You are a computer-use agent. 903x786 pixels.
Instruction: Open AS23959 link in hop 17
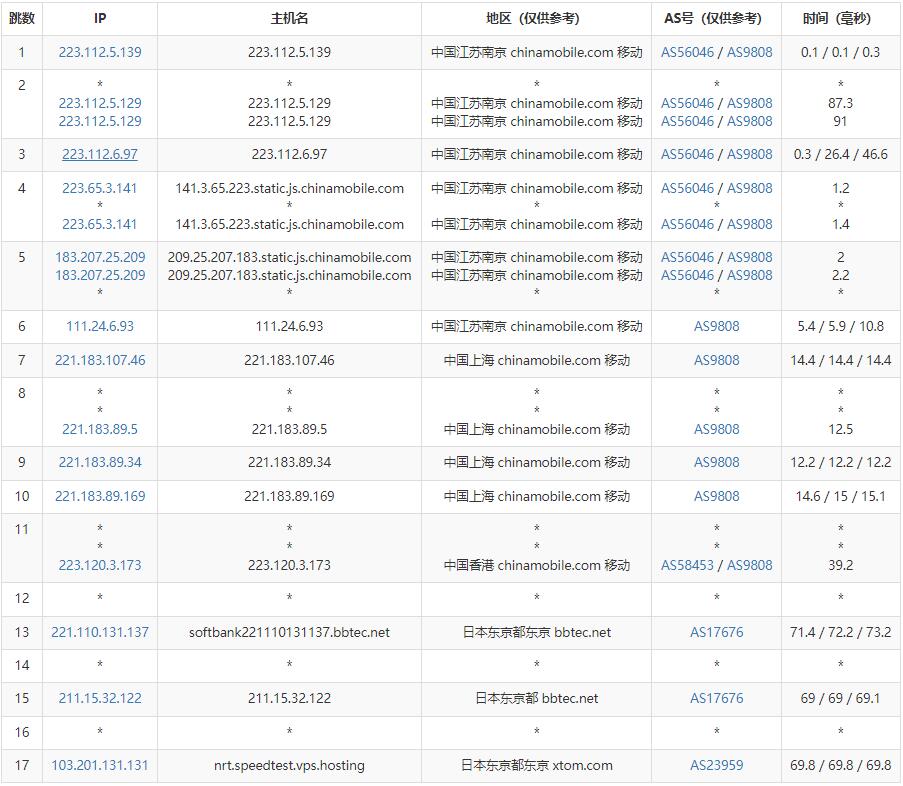(716, 765)
